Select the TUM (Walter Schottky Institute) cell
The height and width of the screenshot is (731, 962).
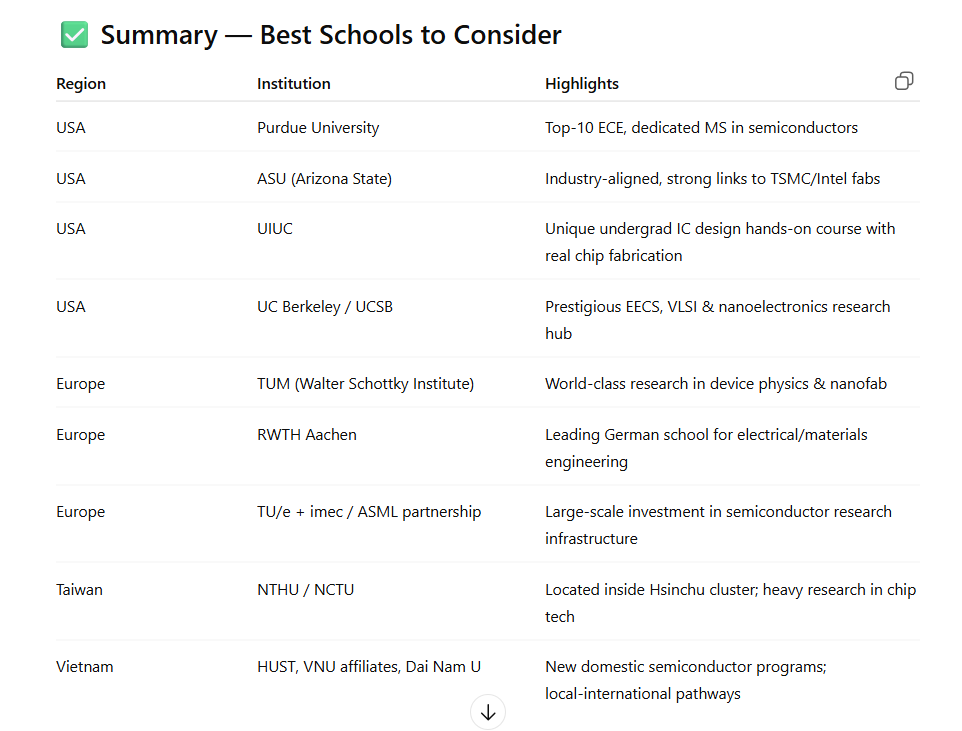(365, 384)
